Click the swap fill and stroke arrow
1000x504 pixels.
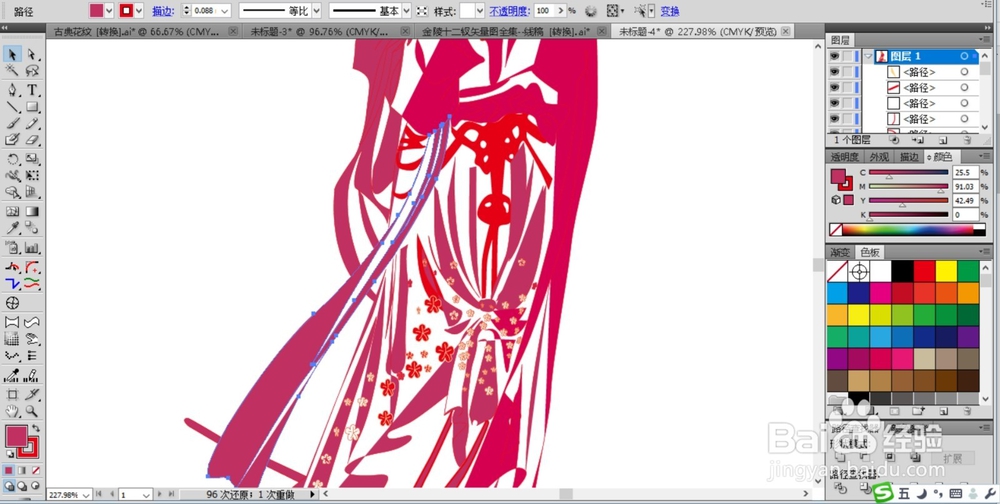coord(36,429)
